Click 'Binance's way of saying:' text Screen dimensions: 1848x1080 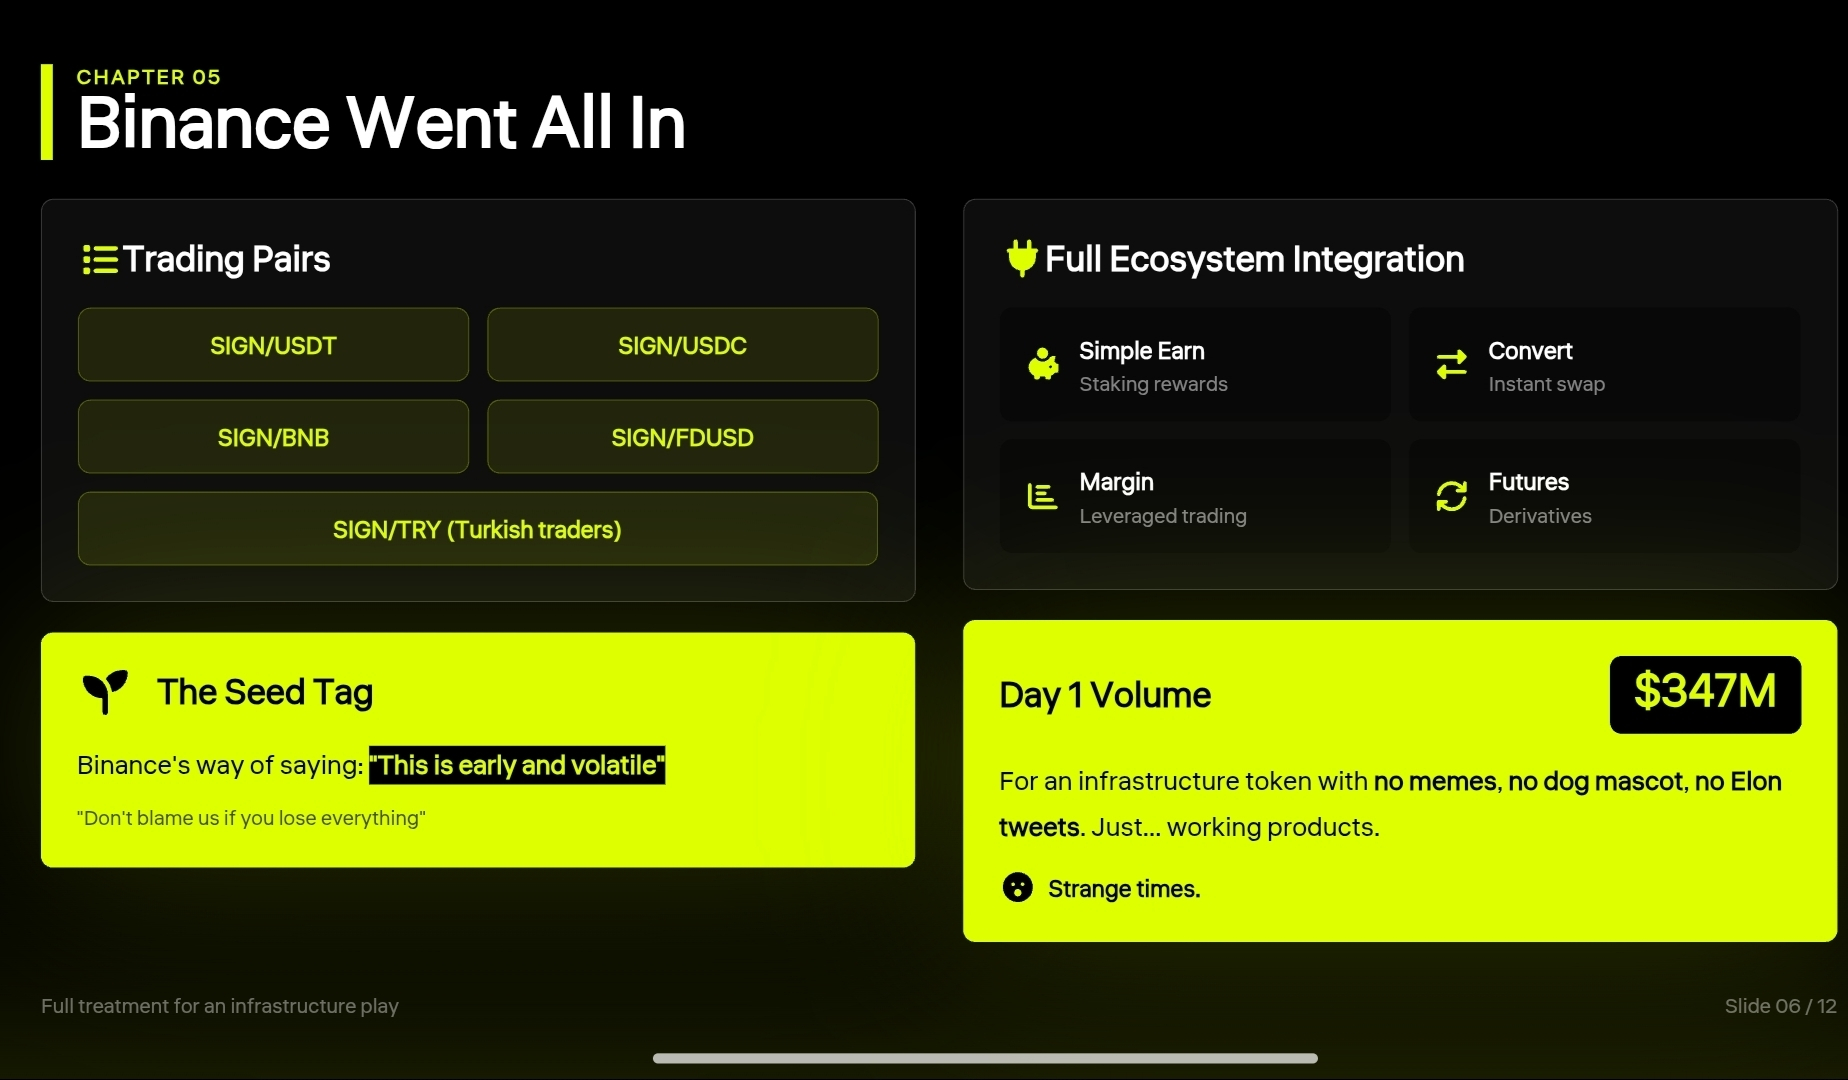tap(220, 765)
